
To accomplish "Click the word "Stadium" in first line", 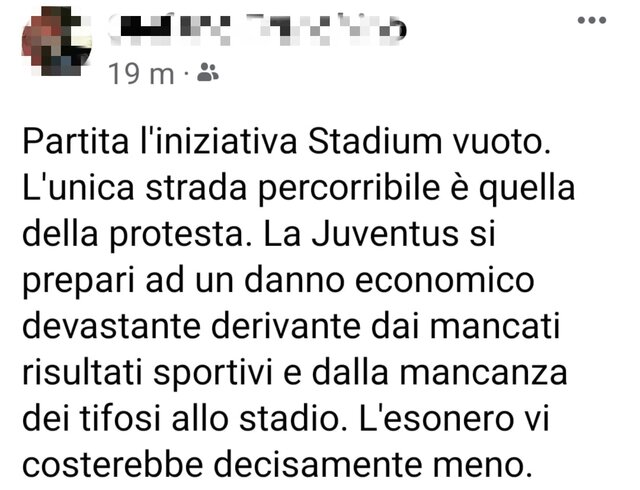I will [x=375, y=143].
